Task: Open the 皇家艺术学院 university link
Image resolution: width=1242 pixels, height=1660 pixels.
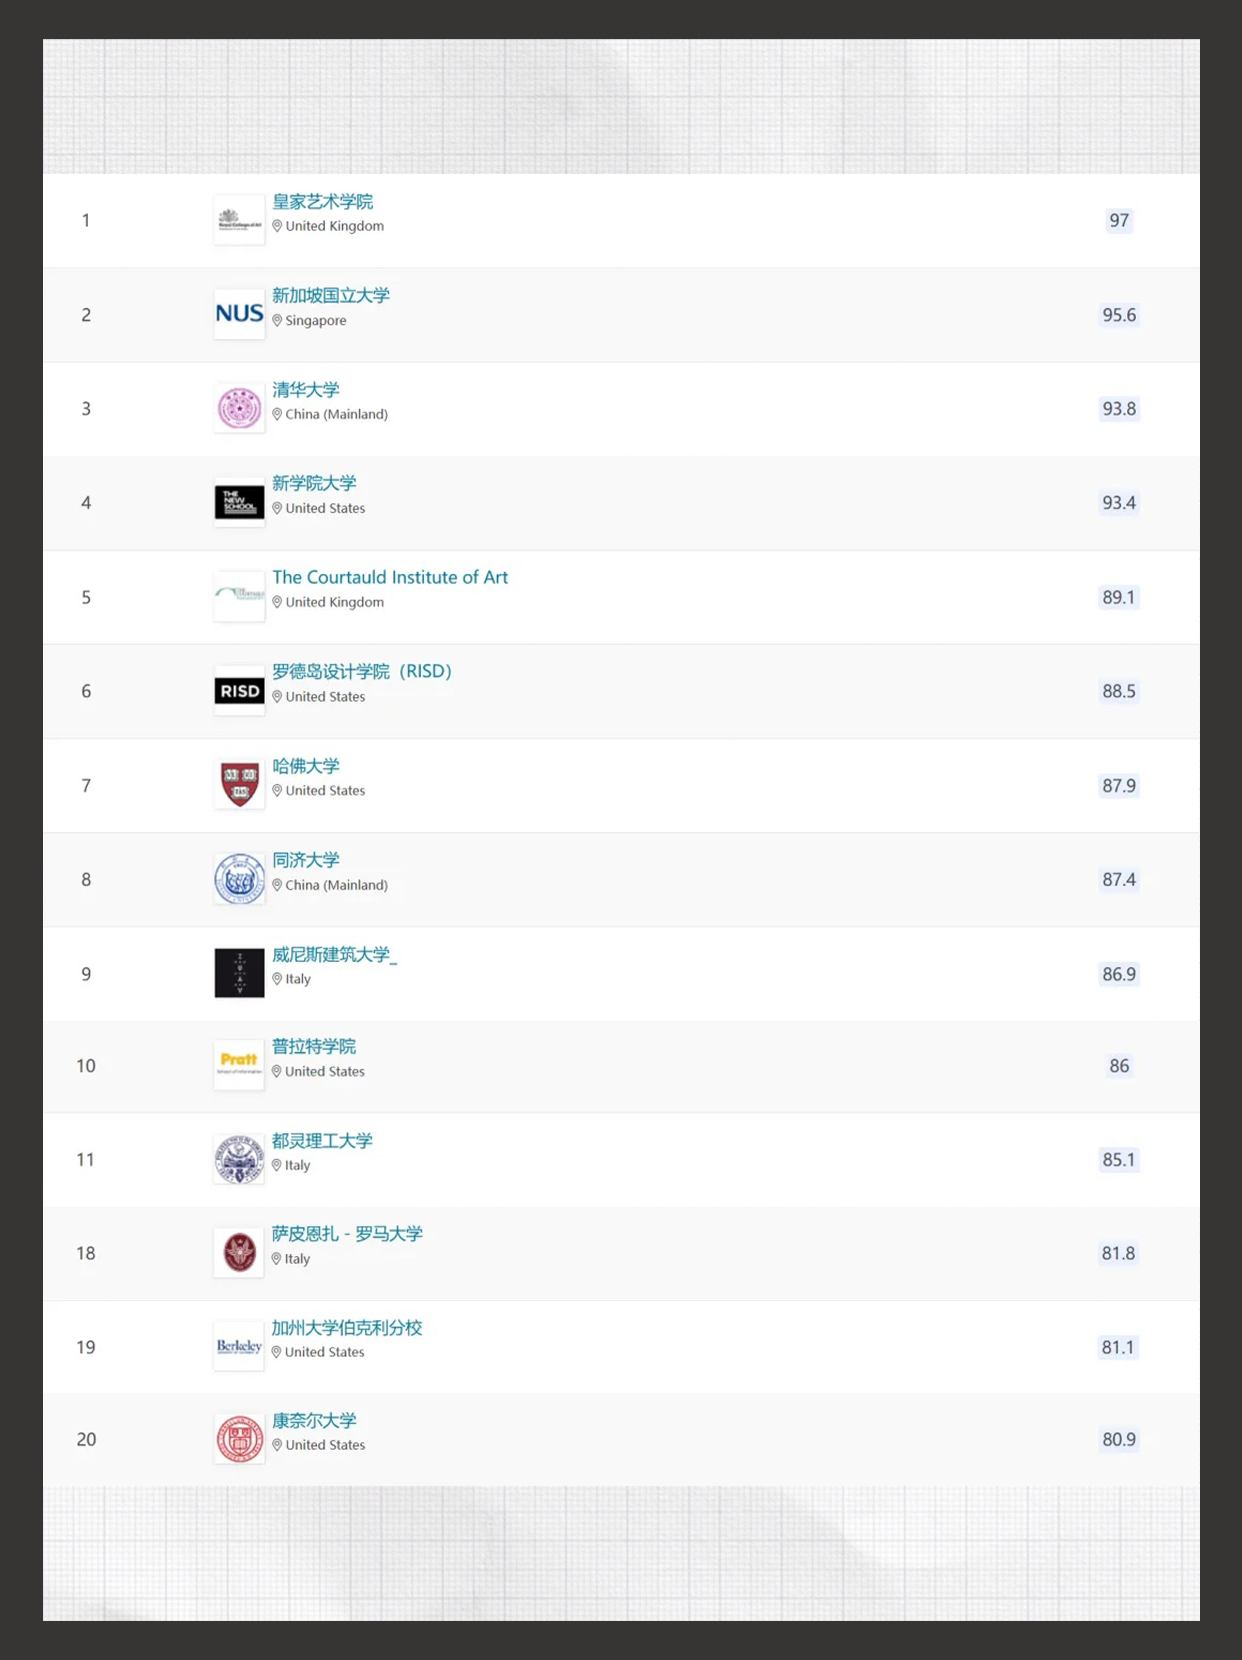Action: [322, 202]
